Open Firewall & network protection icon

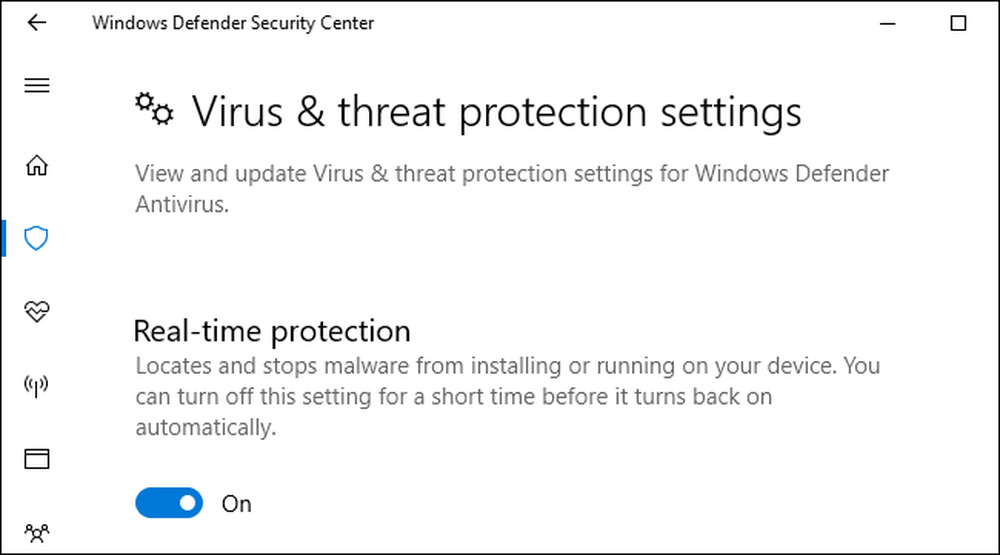pos(36,385)
